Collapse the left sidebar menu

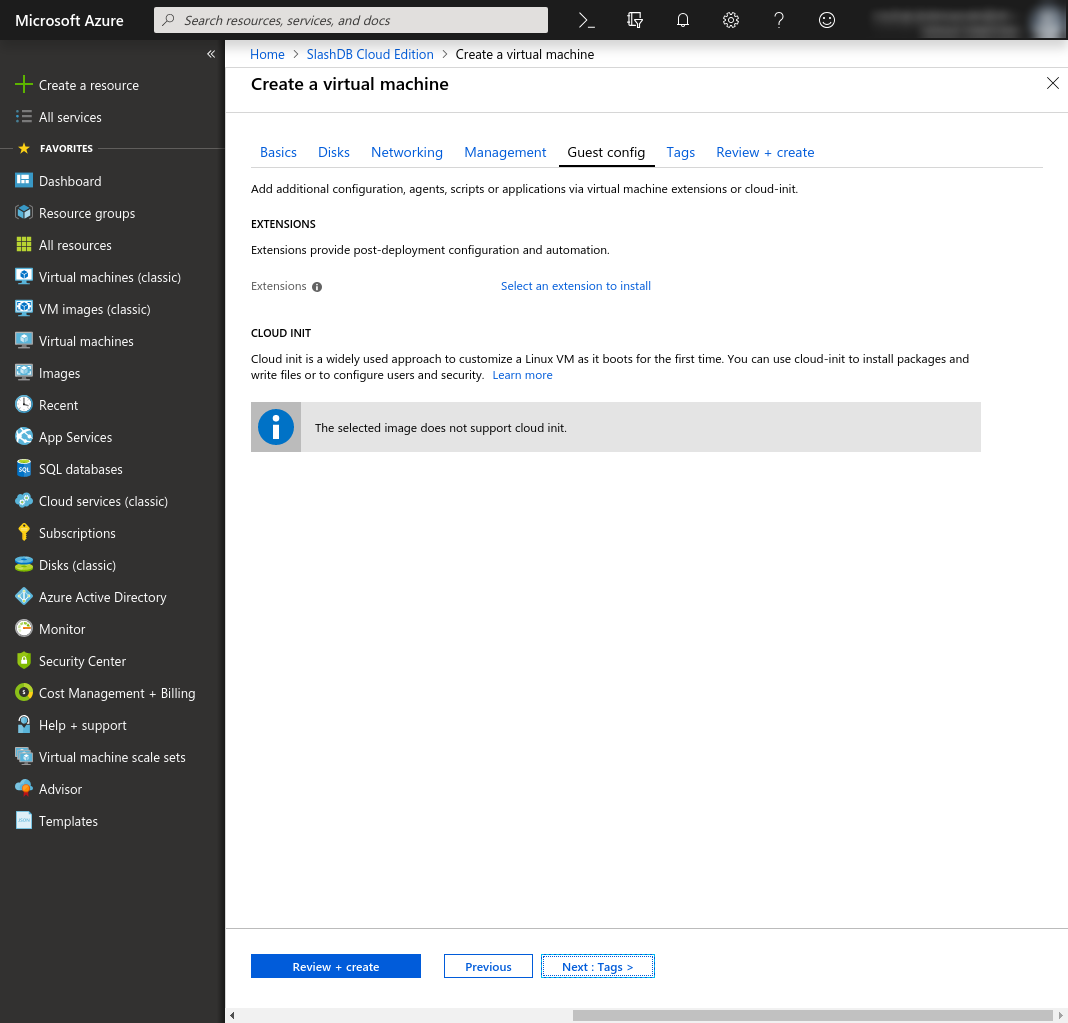click(x=211, y=54)
